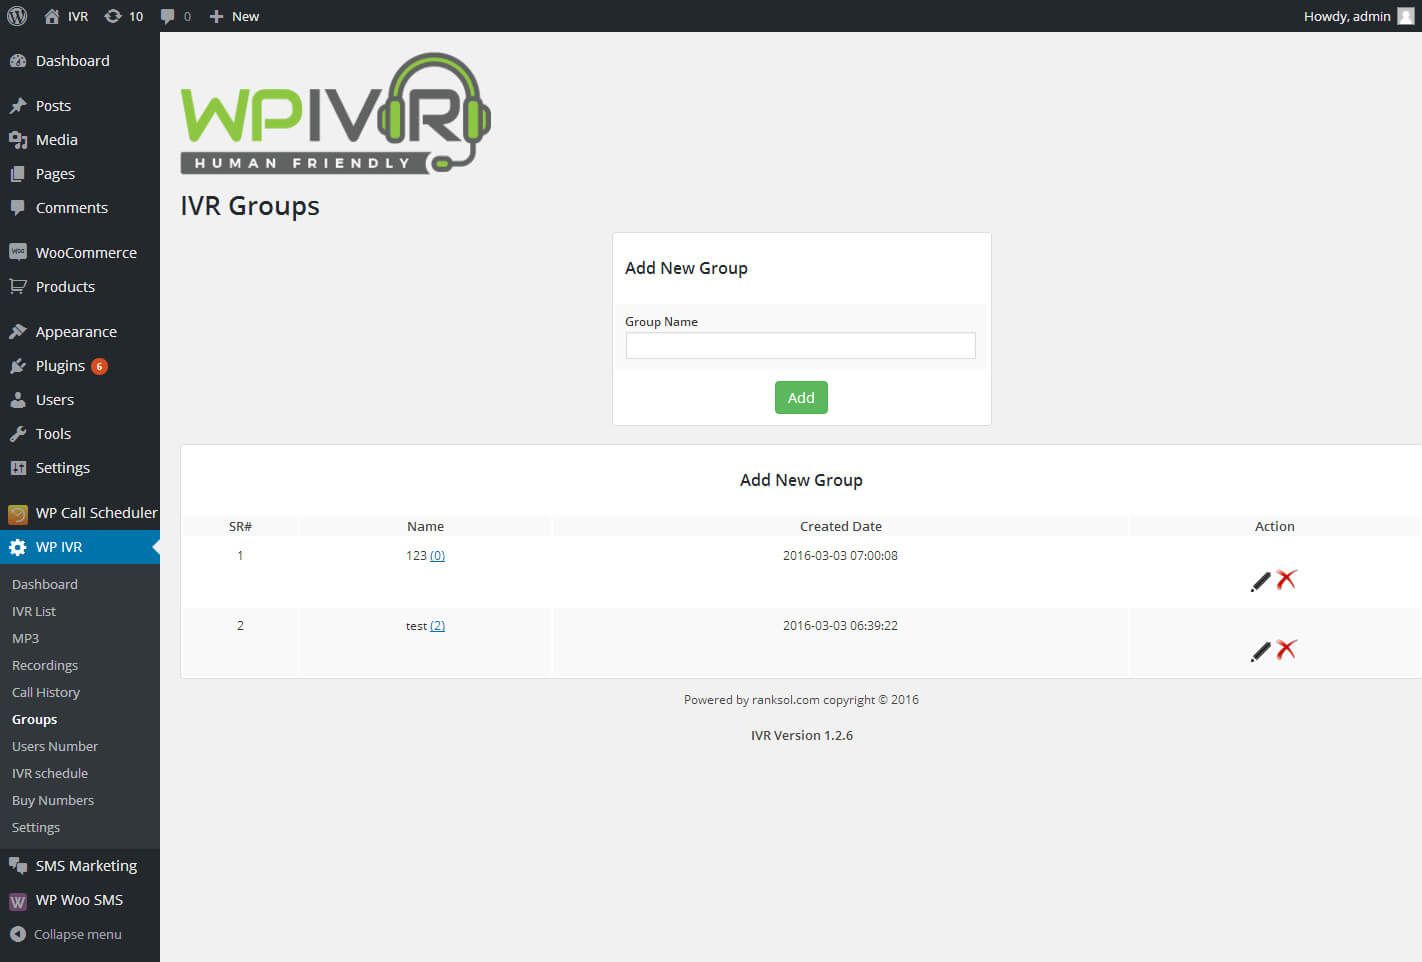This screenshot has height=962, width=1422.
Task: Click the admin avatar icon
Action: pos(1405,16)
